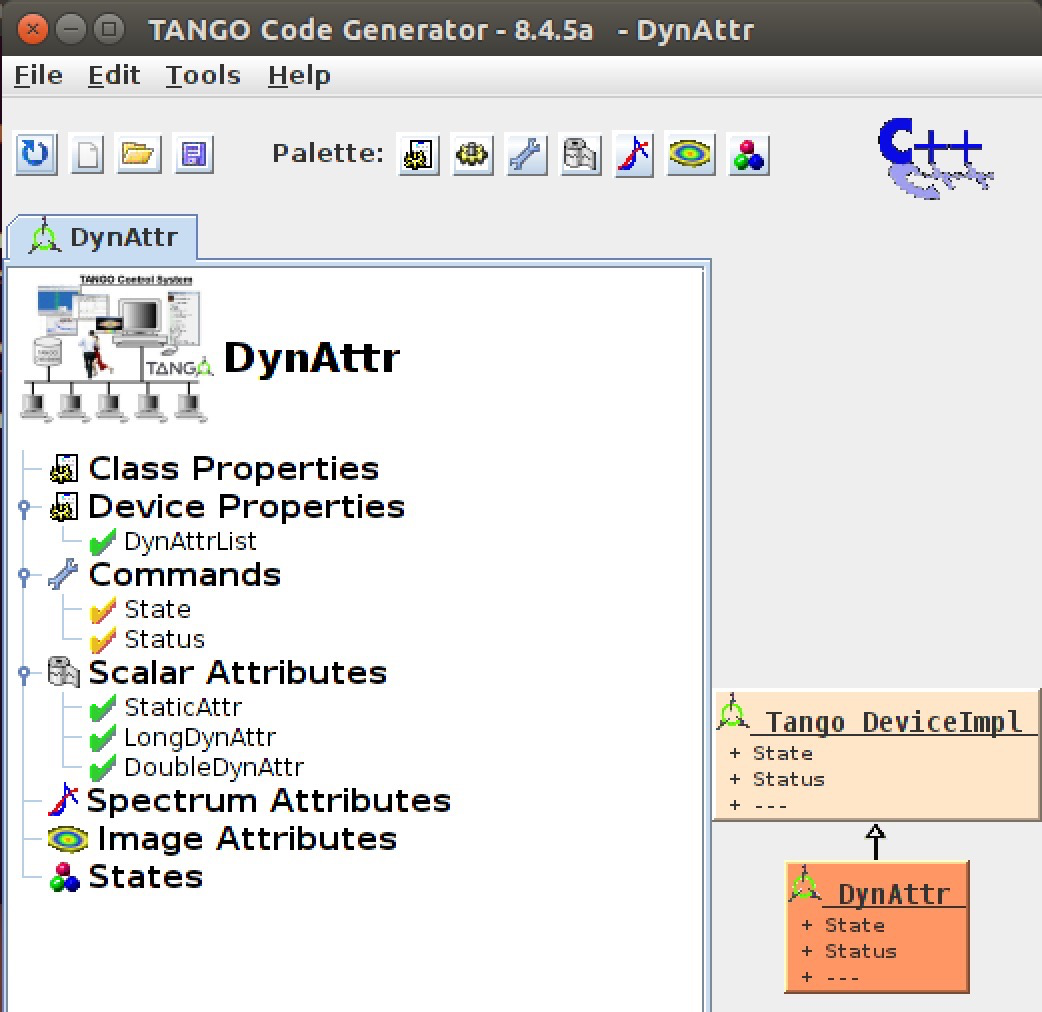Click the Device Properties label in the tree
This screenshot has height=1012, width=1042.
click(247, 507)
